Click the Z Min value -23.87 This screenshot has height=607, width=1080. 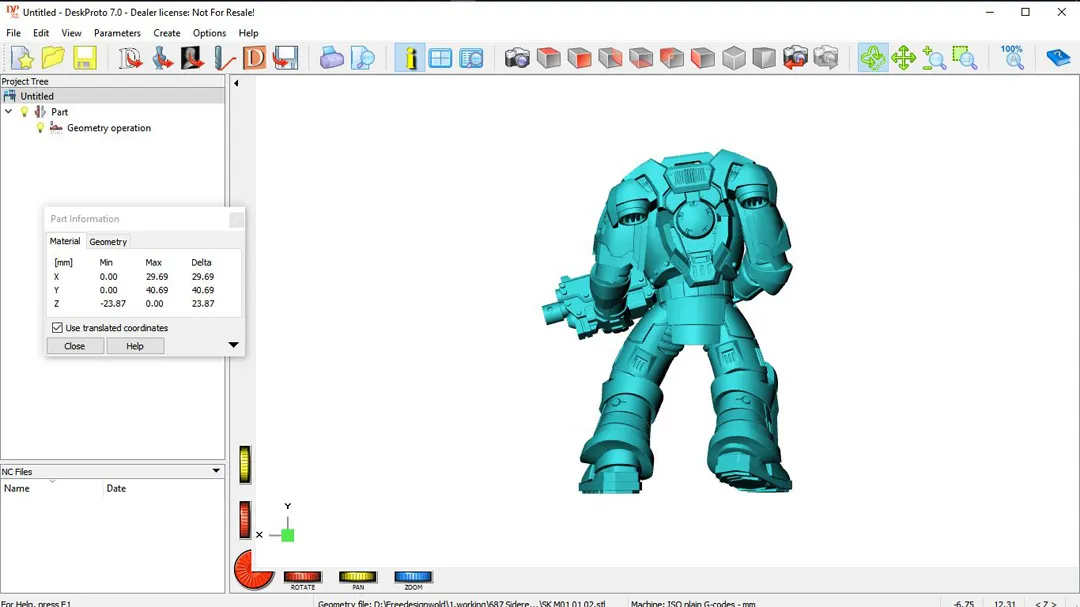pos(113,303)
